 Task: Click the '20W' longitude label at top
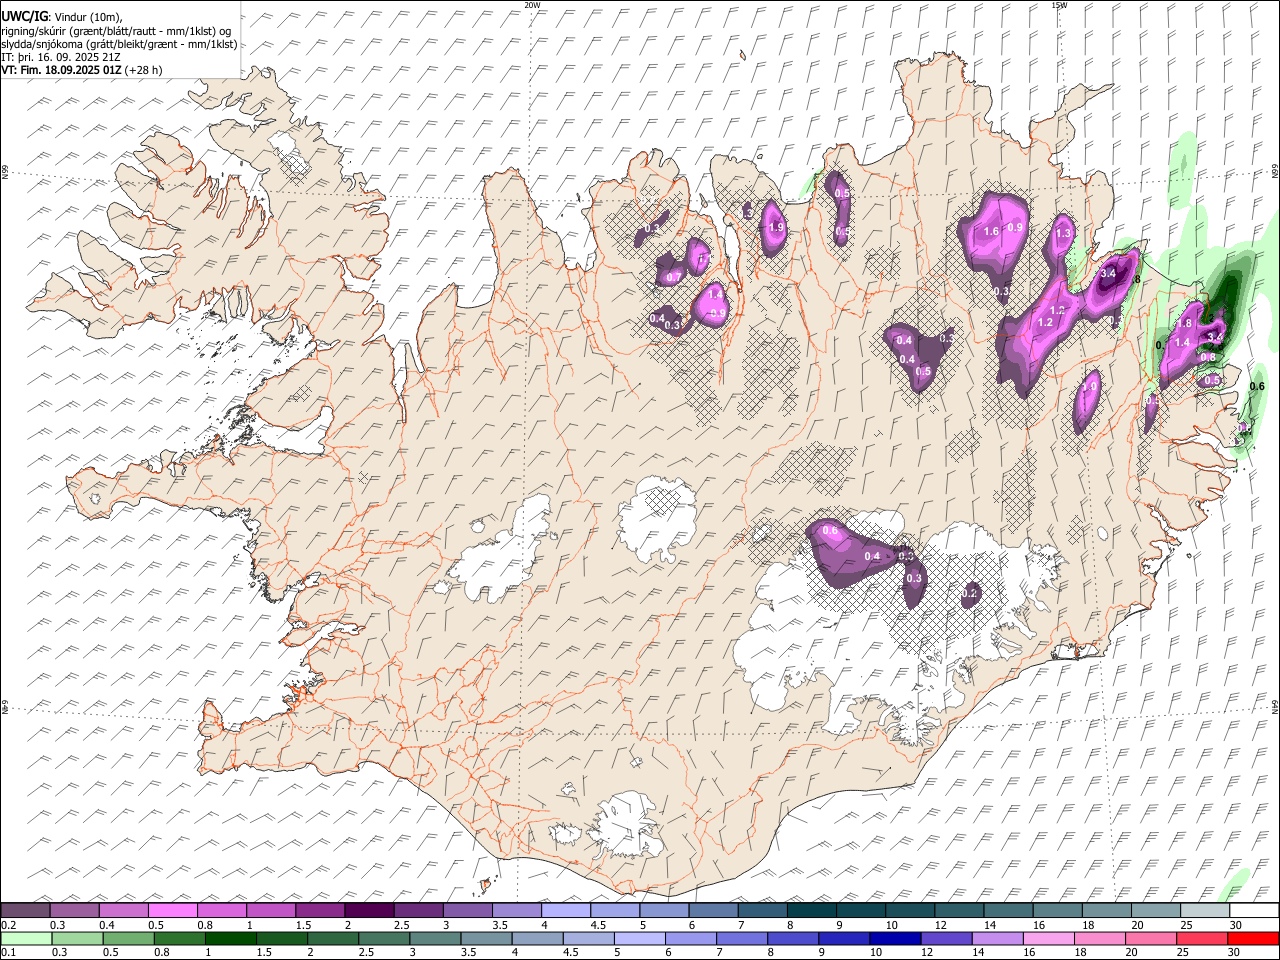click(x=532, y=4)
